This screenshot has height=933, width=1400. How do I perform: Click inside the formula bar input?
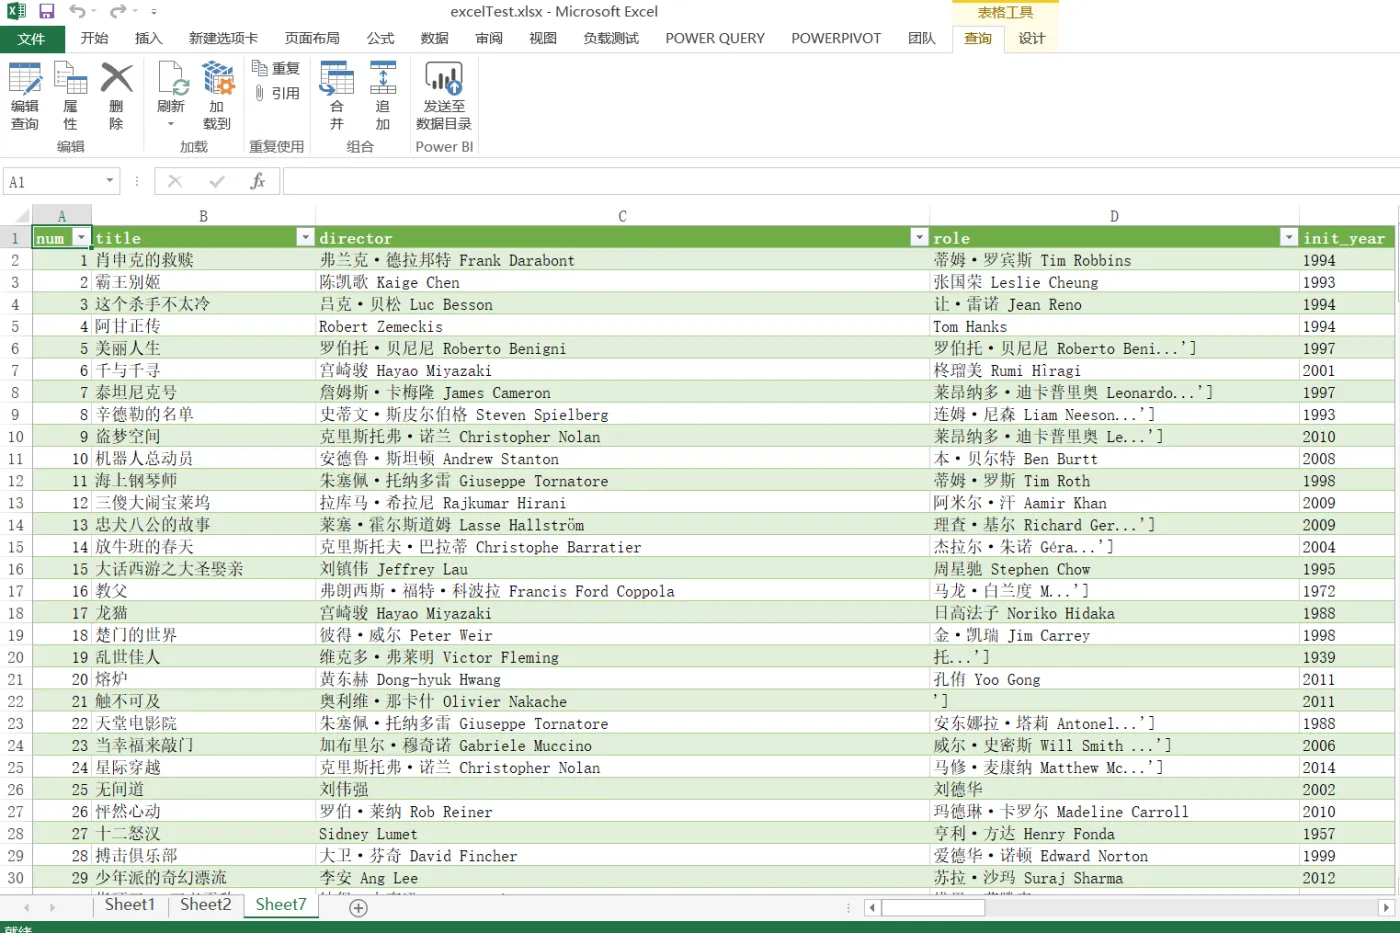(840, 181)
